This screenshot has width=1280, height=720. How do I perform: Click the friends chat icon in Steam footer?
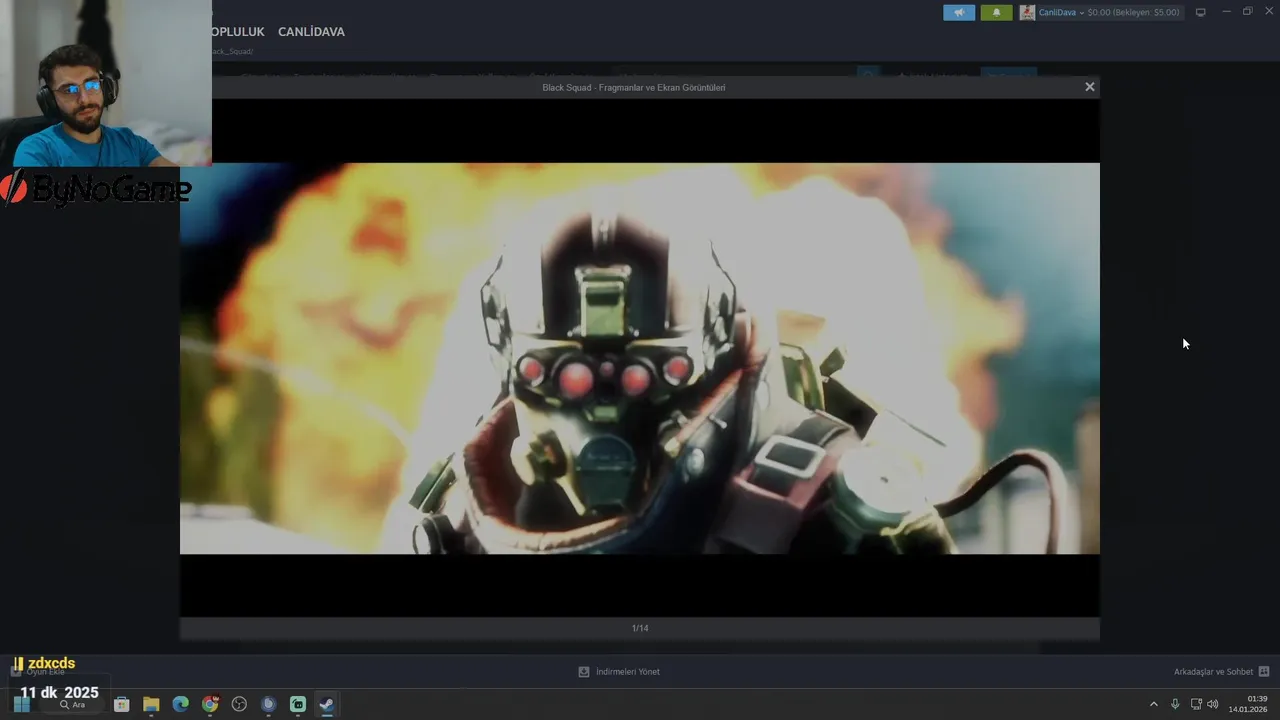[1264, 672]
